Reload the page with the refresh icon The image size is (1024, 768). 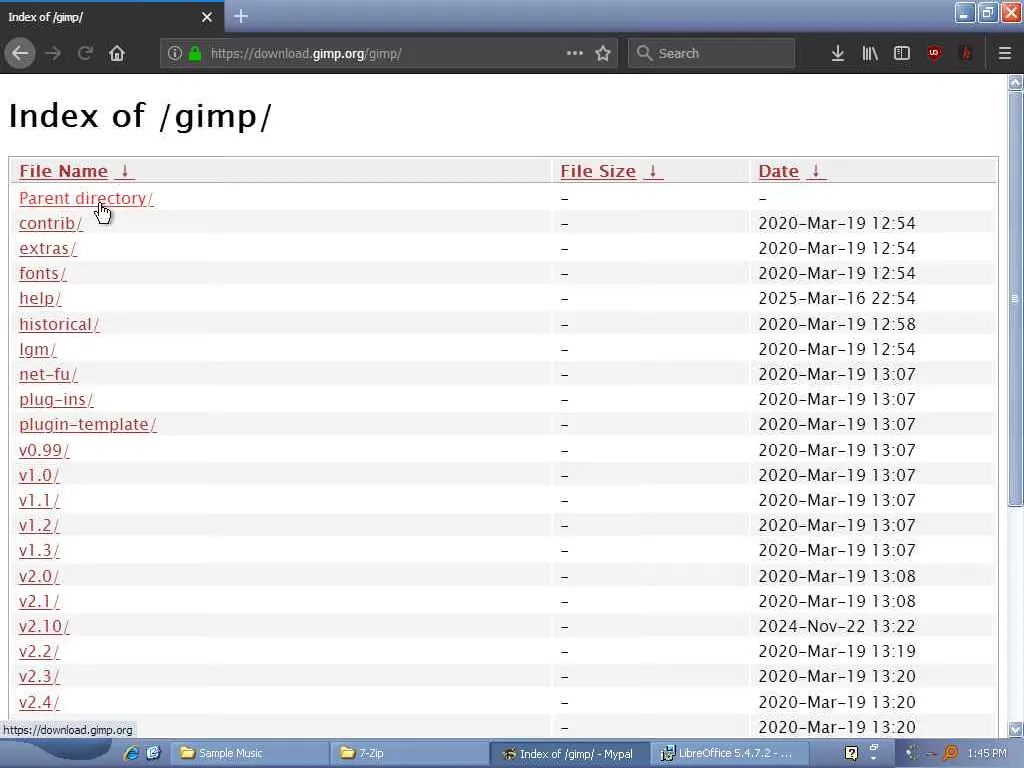coord(85,54)
